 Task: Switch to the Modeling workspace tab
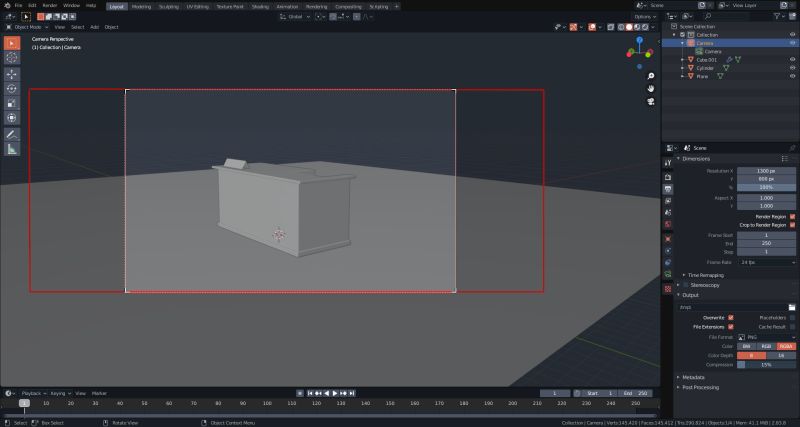pos(141,7)
